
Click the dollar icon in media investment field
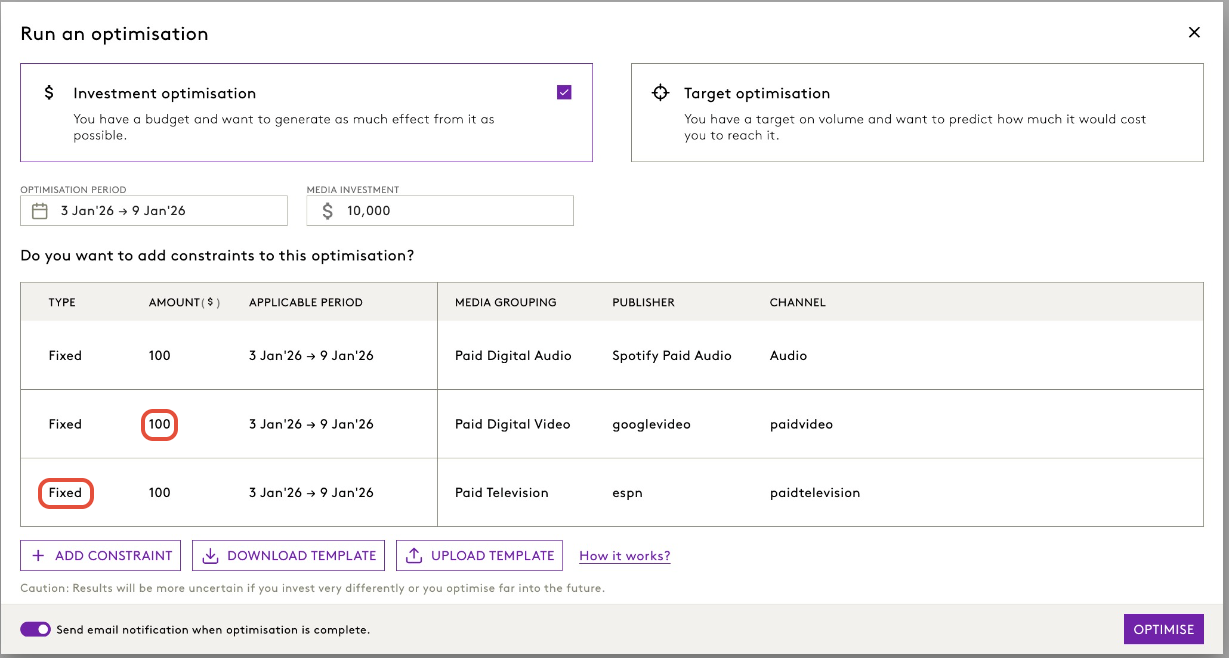[328, 211]
